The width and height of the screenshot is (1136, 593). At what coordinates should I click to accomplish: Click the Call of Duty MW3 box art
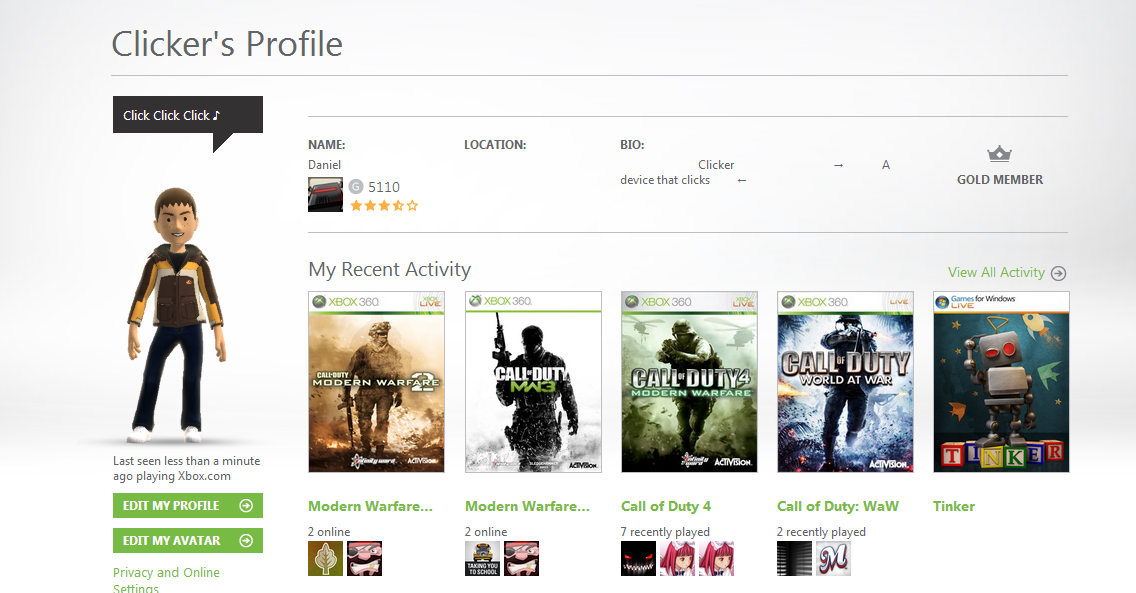click(532, 382)
